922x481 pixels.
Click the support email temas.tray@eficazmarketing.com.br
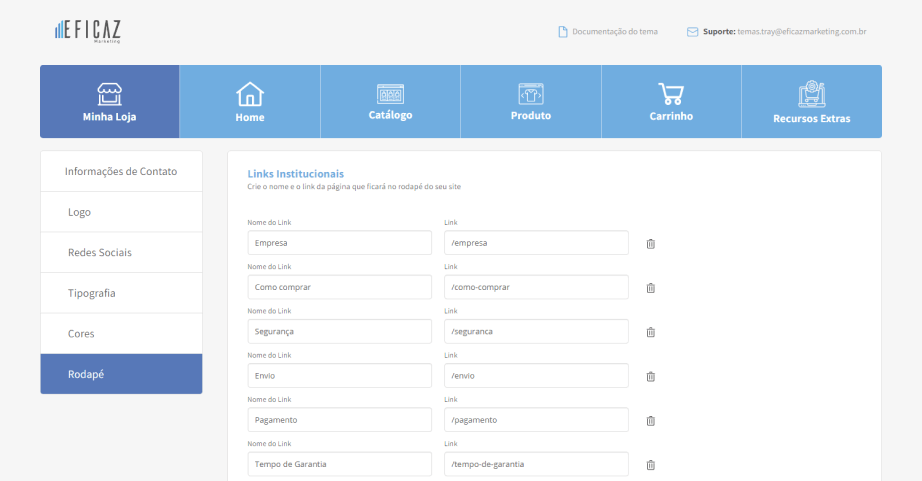(x=802, y=32)
